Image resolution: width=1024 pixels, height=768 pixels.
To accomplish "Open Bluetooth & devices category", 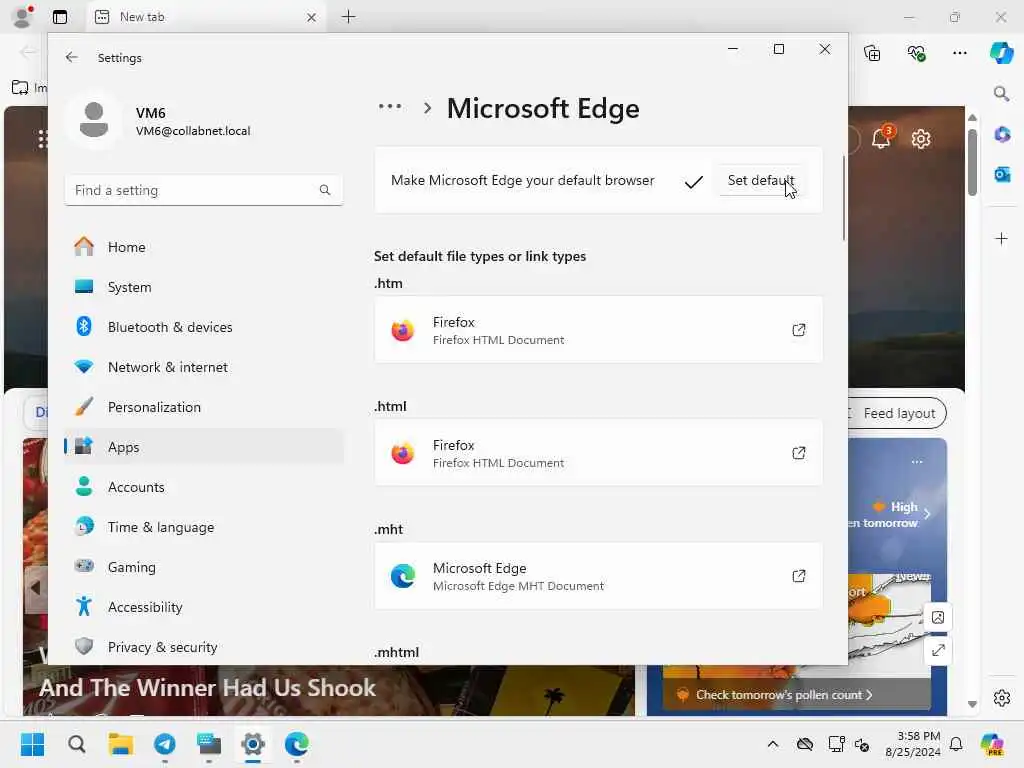I will click(x=204, y=327).
